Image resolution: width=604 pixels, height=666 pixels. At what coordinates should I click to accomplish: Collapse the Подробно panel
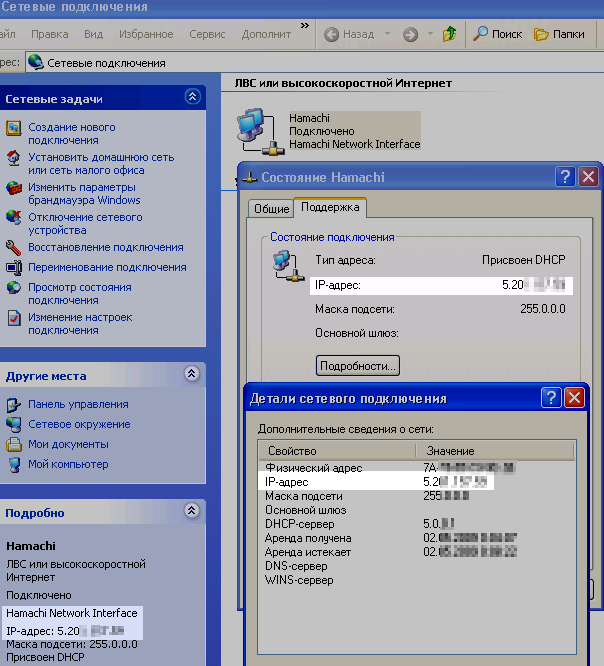coord(192,510)
